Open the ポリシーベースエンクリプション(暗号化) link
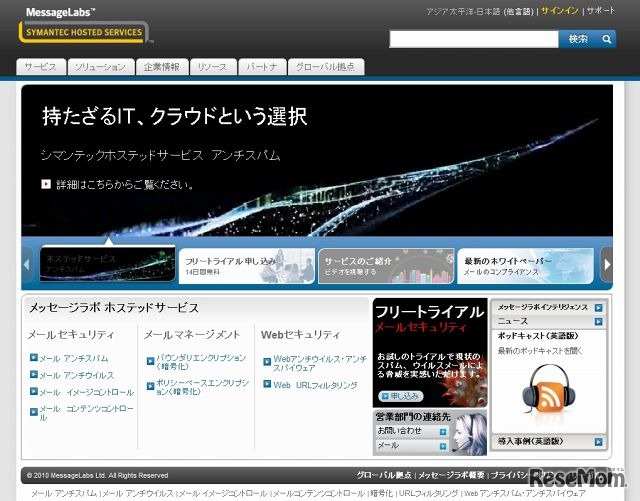 202,387
